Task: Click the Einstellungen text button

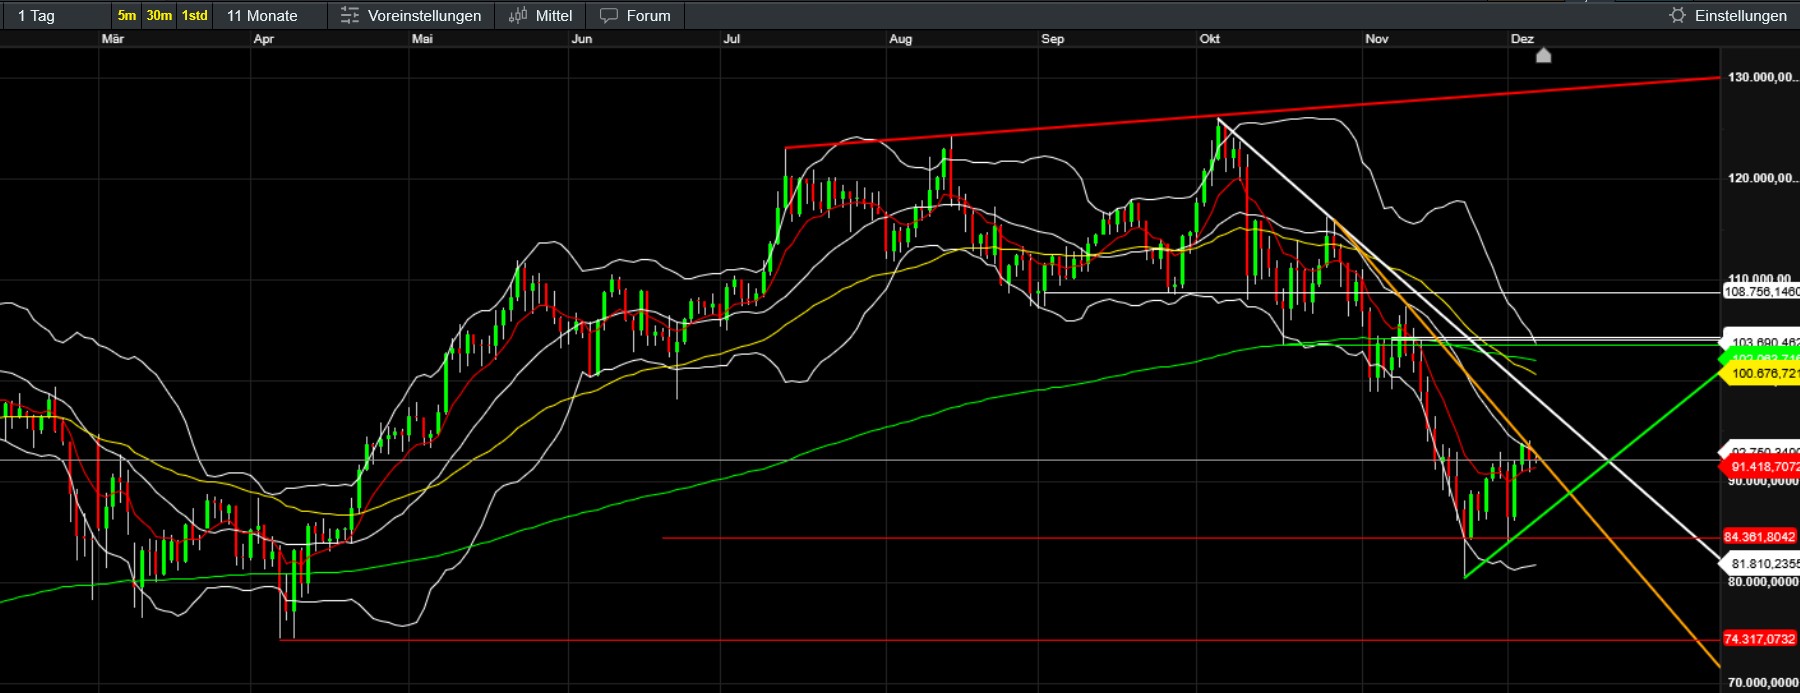Action: pyautogui.click(x=1740, y=15)
